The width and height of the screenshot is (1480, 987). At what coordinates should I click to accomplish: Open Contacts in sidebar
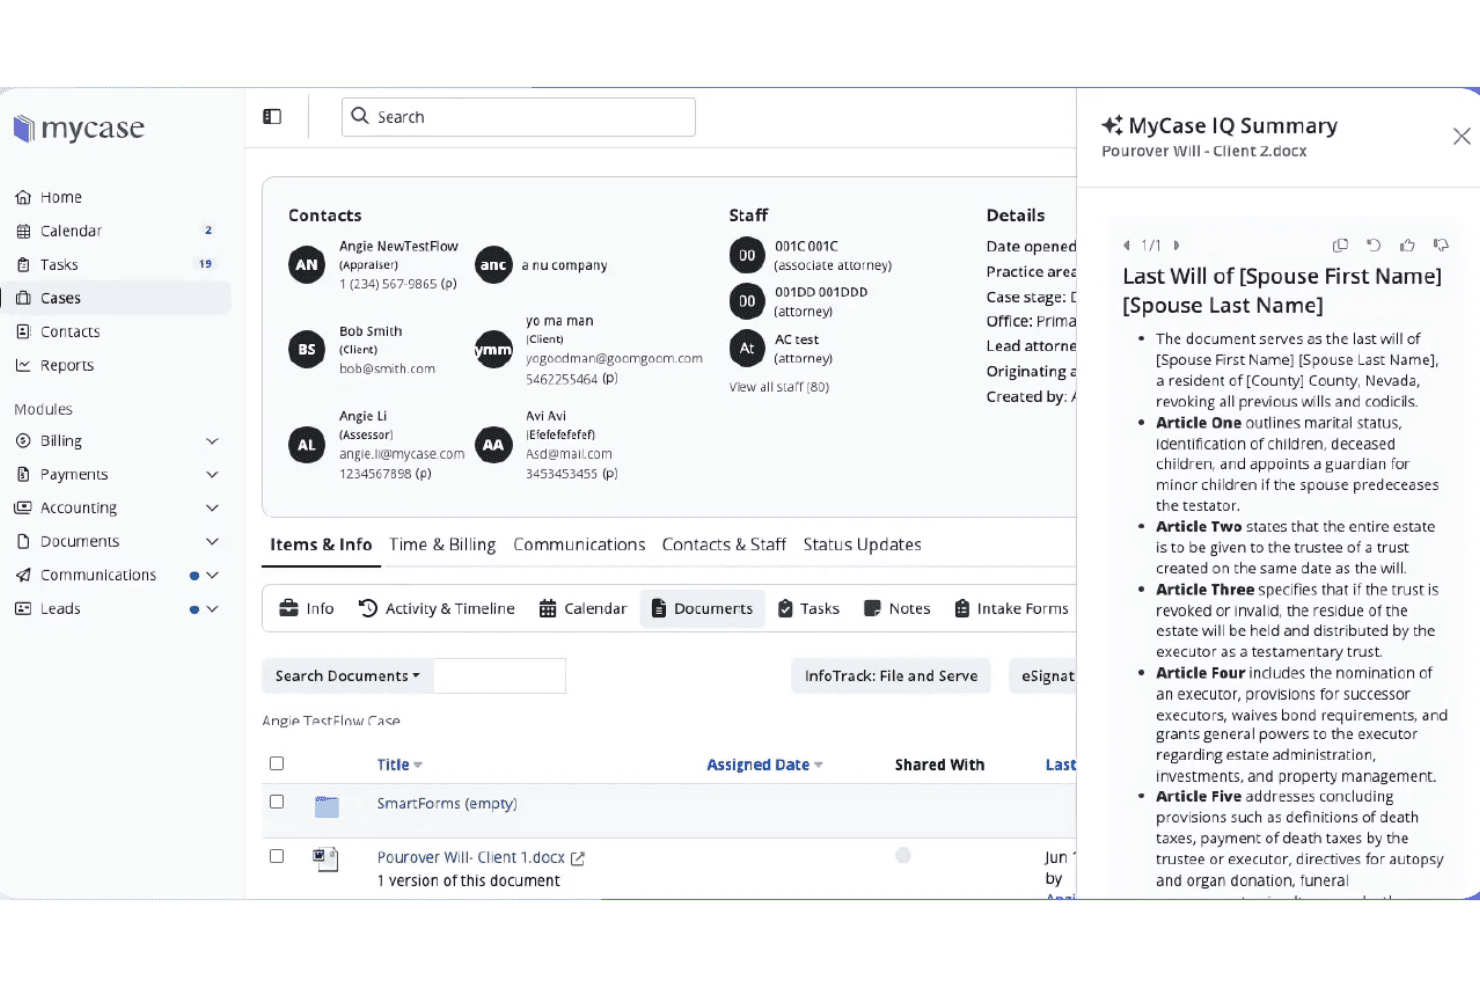point(70,332)
